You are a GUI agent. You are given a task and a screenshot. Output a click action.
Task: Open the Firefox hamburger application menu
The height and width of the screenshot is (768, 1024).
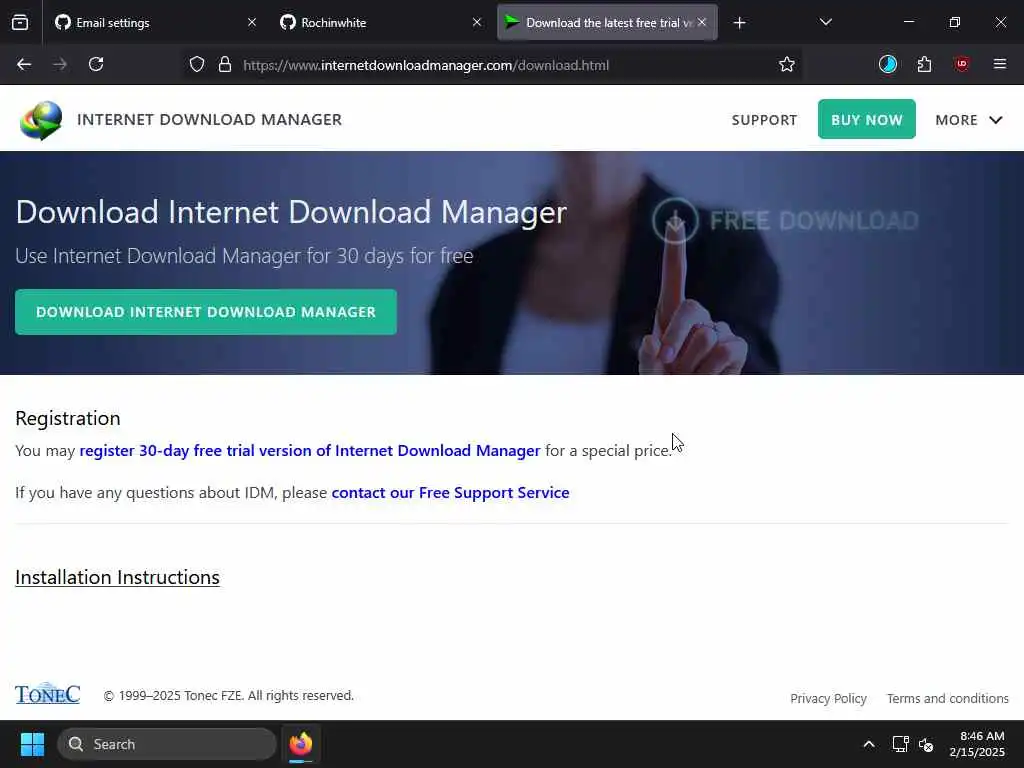click(999, 64)
